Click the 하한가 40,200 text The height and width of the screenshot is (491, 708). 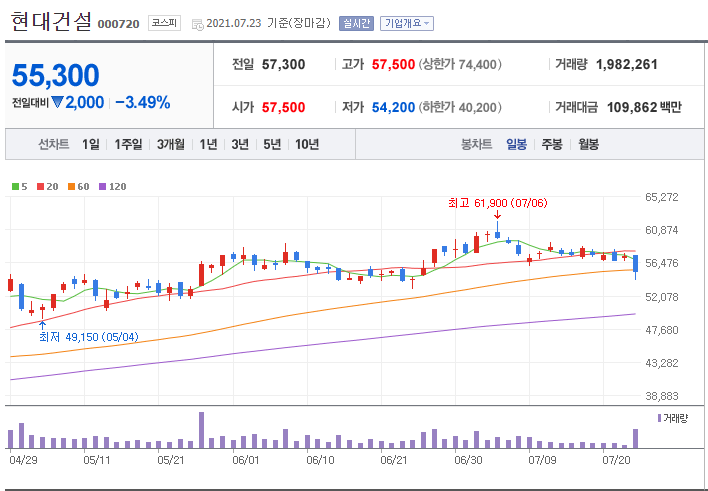460,108
